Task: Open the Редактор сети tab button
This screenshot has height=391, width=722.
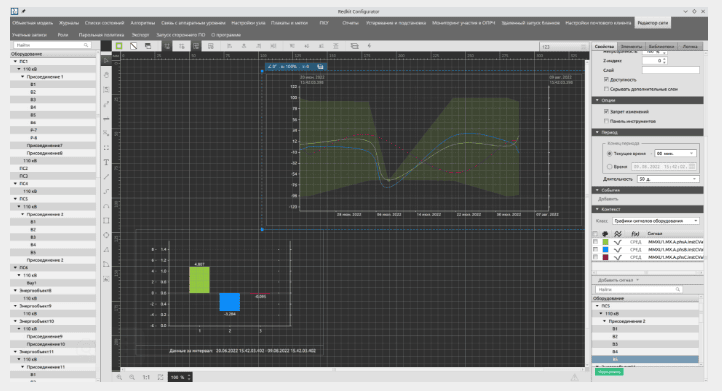Action: (653, 23)
